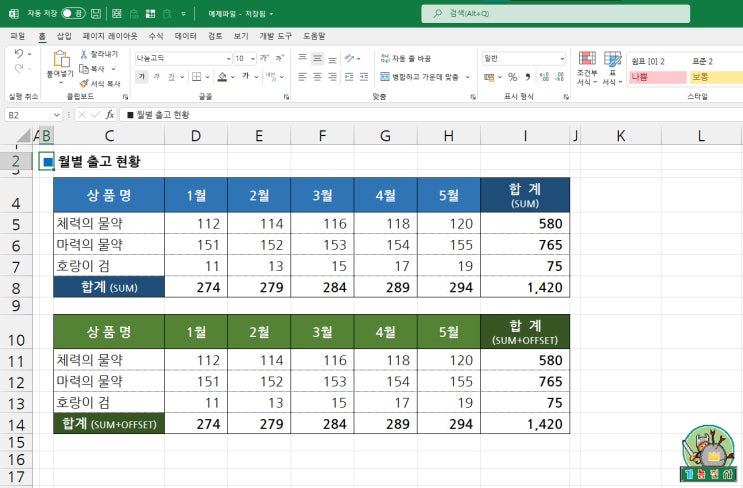The width and height of the screenshot is (743, 488).
Task: Apply the 나쁨 pink cell style
Action: point(658,77)
